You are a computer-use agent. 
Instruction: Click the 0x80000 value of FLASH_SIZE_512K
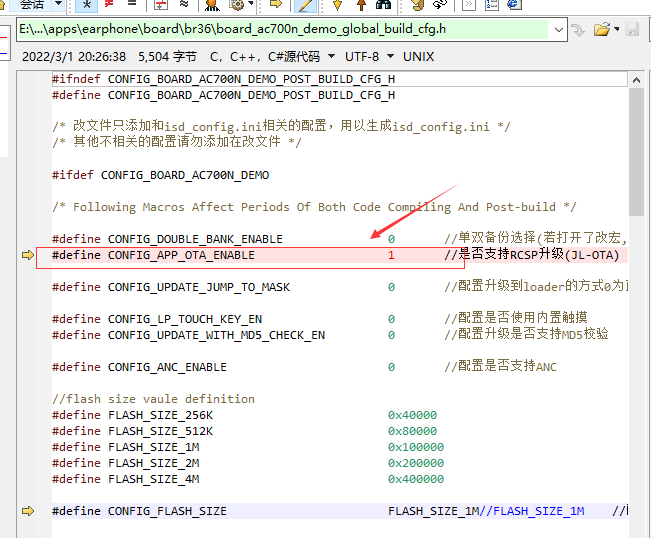tap(412, 431)
